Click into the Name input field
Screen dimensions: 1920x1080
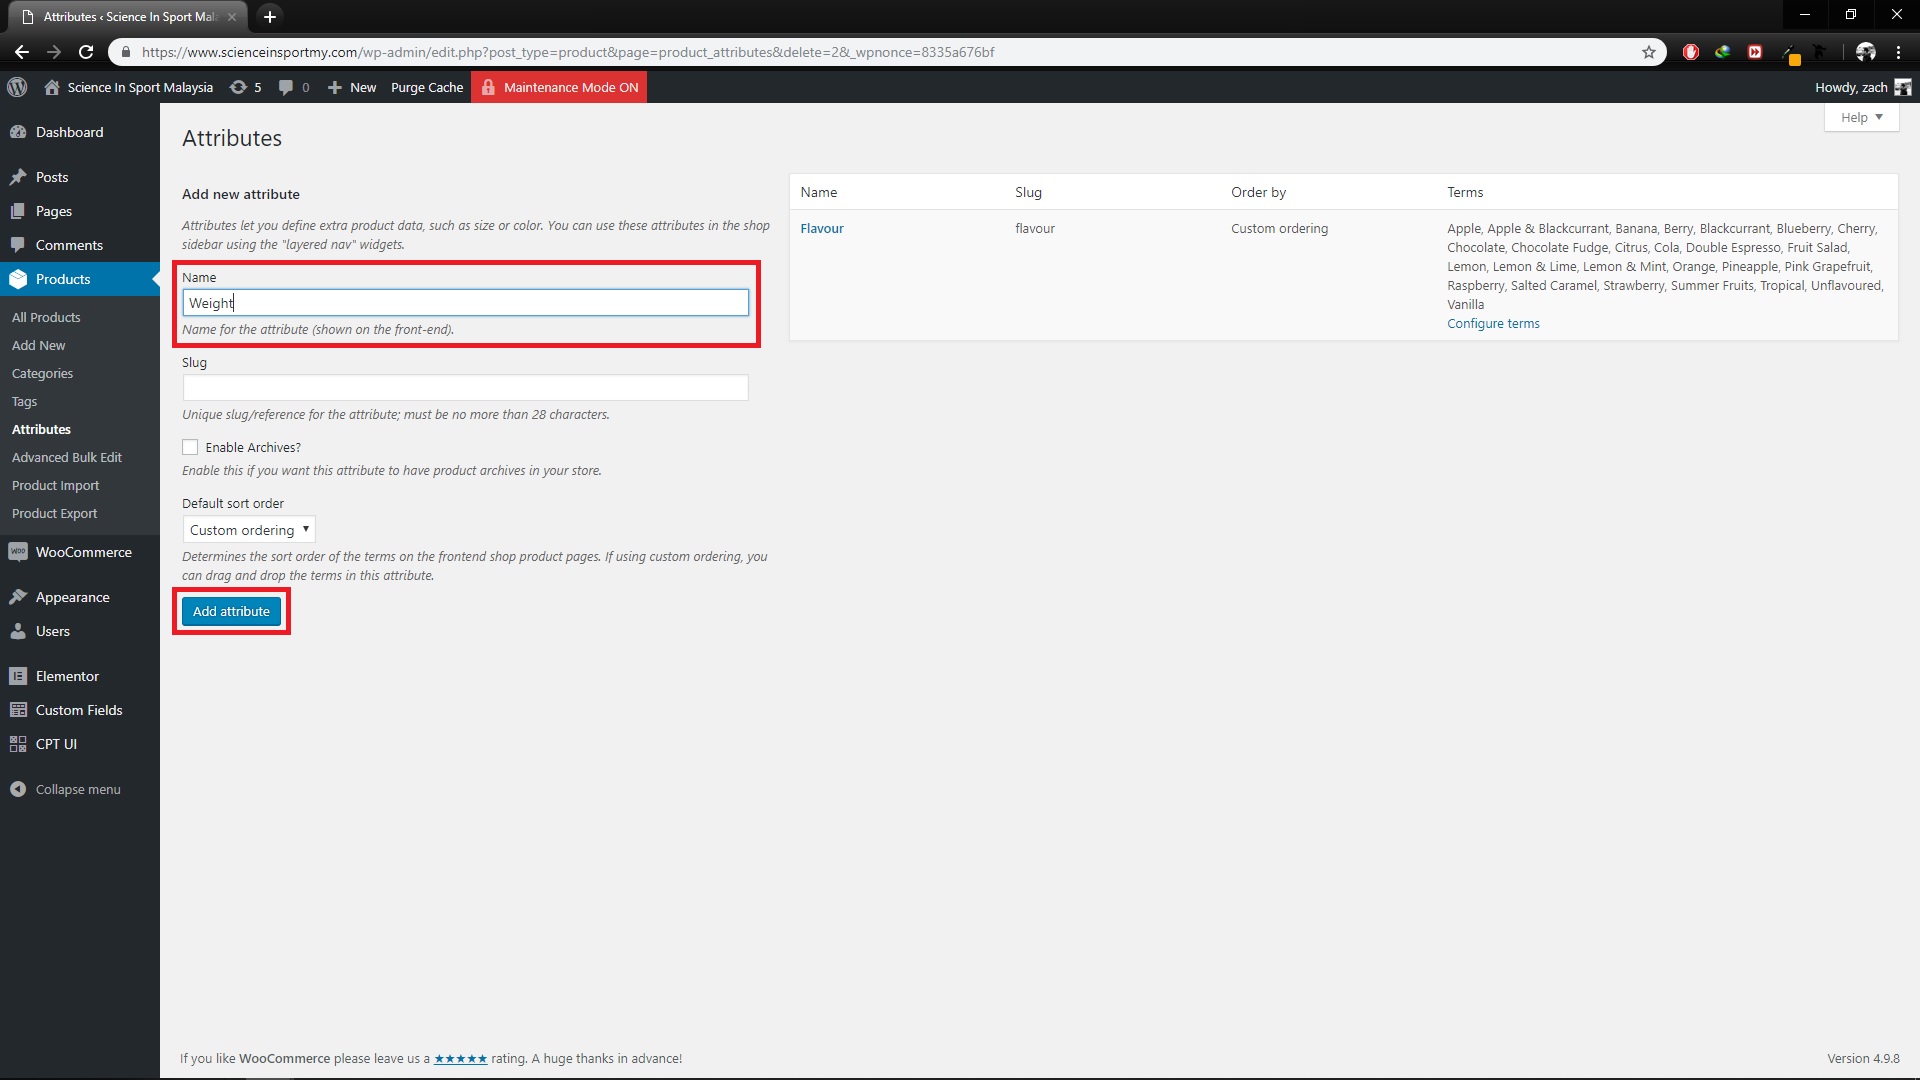[x=465, y=303]
